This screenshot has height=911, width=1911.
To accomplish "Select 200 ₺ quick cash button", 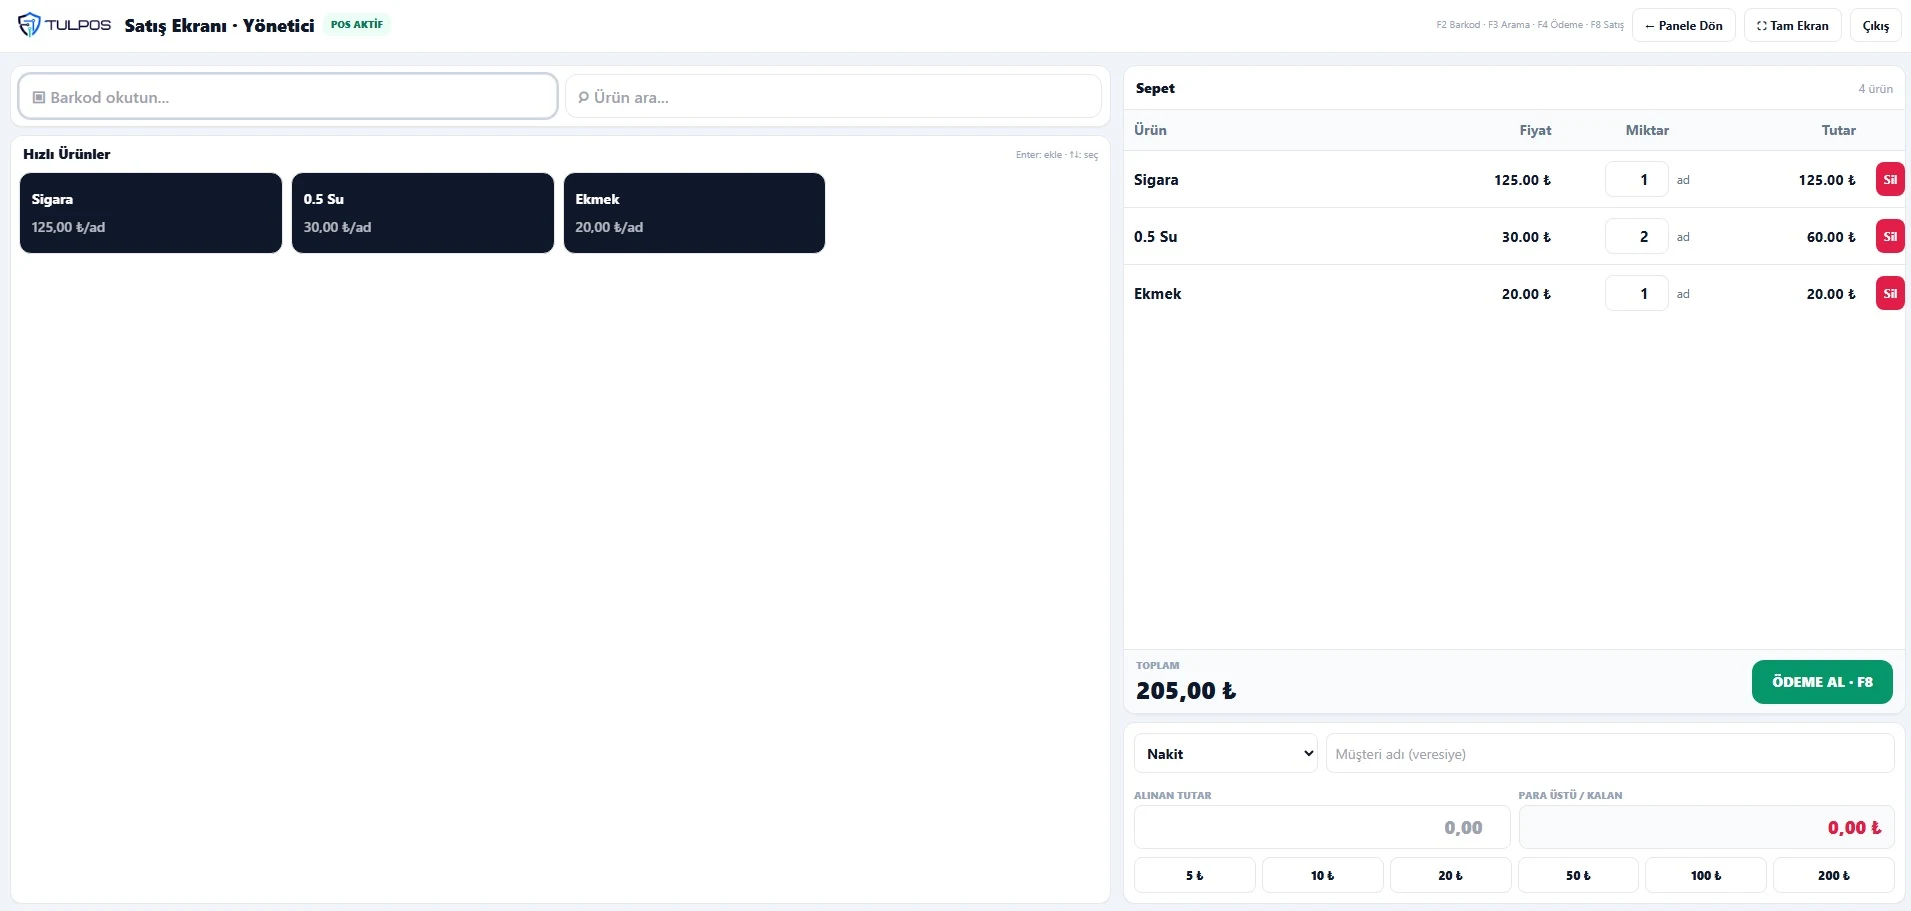I will coord(1834,875).
